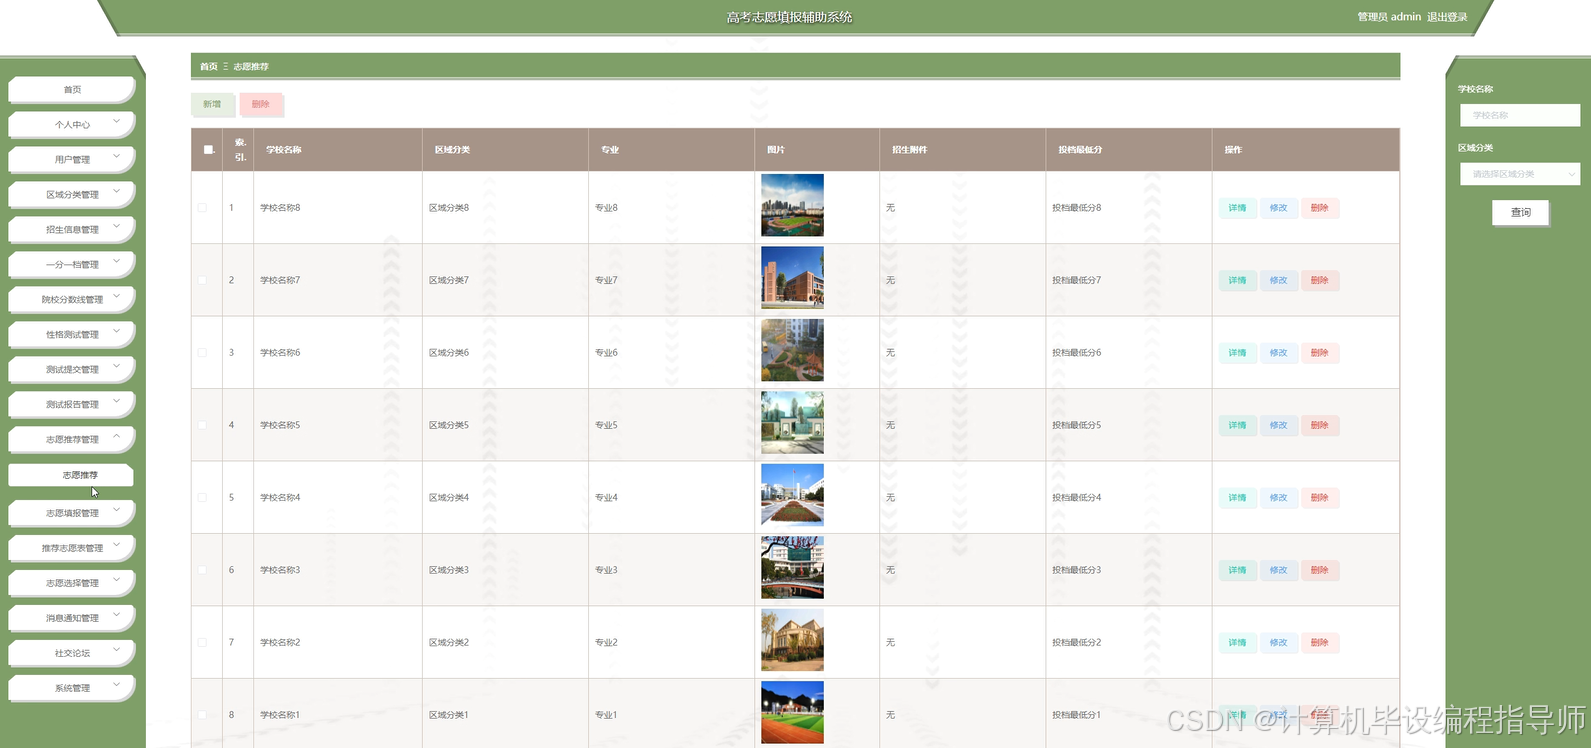
Task: Click the 查询 search button
Action: pyautogui.click(x=1520, y=212)
